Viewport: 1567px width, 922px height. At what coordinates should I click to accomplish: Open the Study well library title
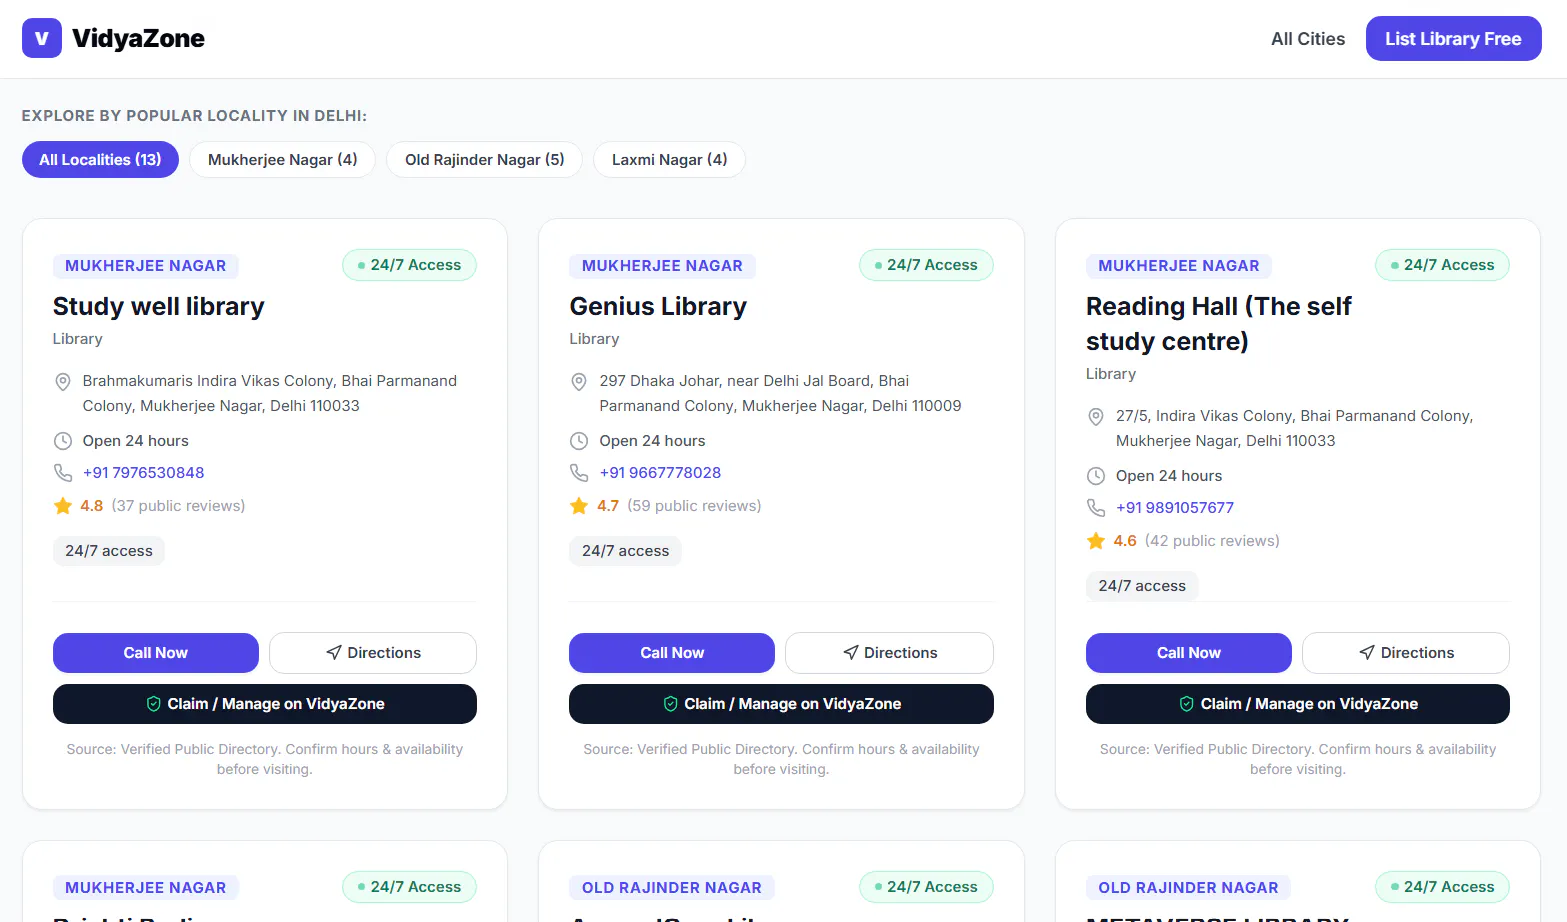pos(159,306)
